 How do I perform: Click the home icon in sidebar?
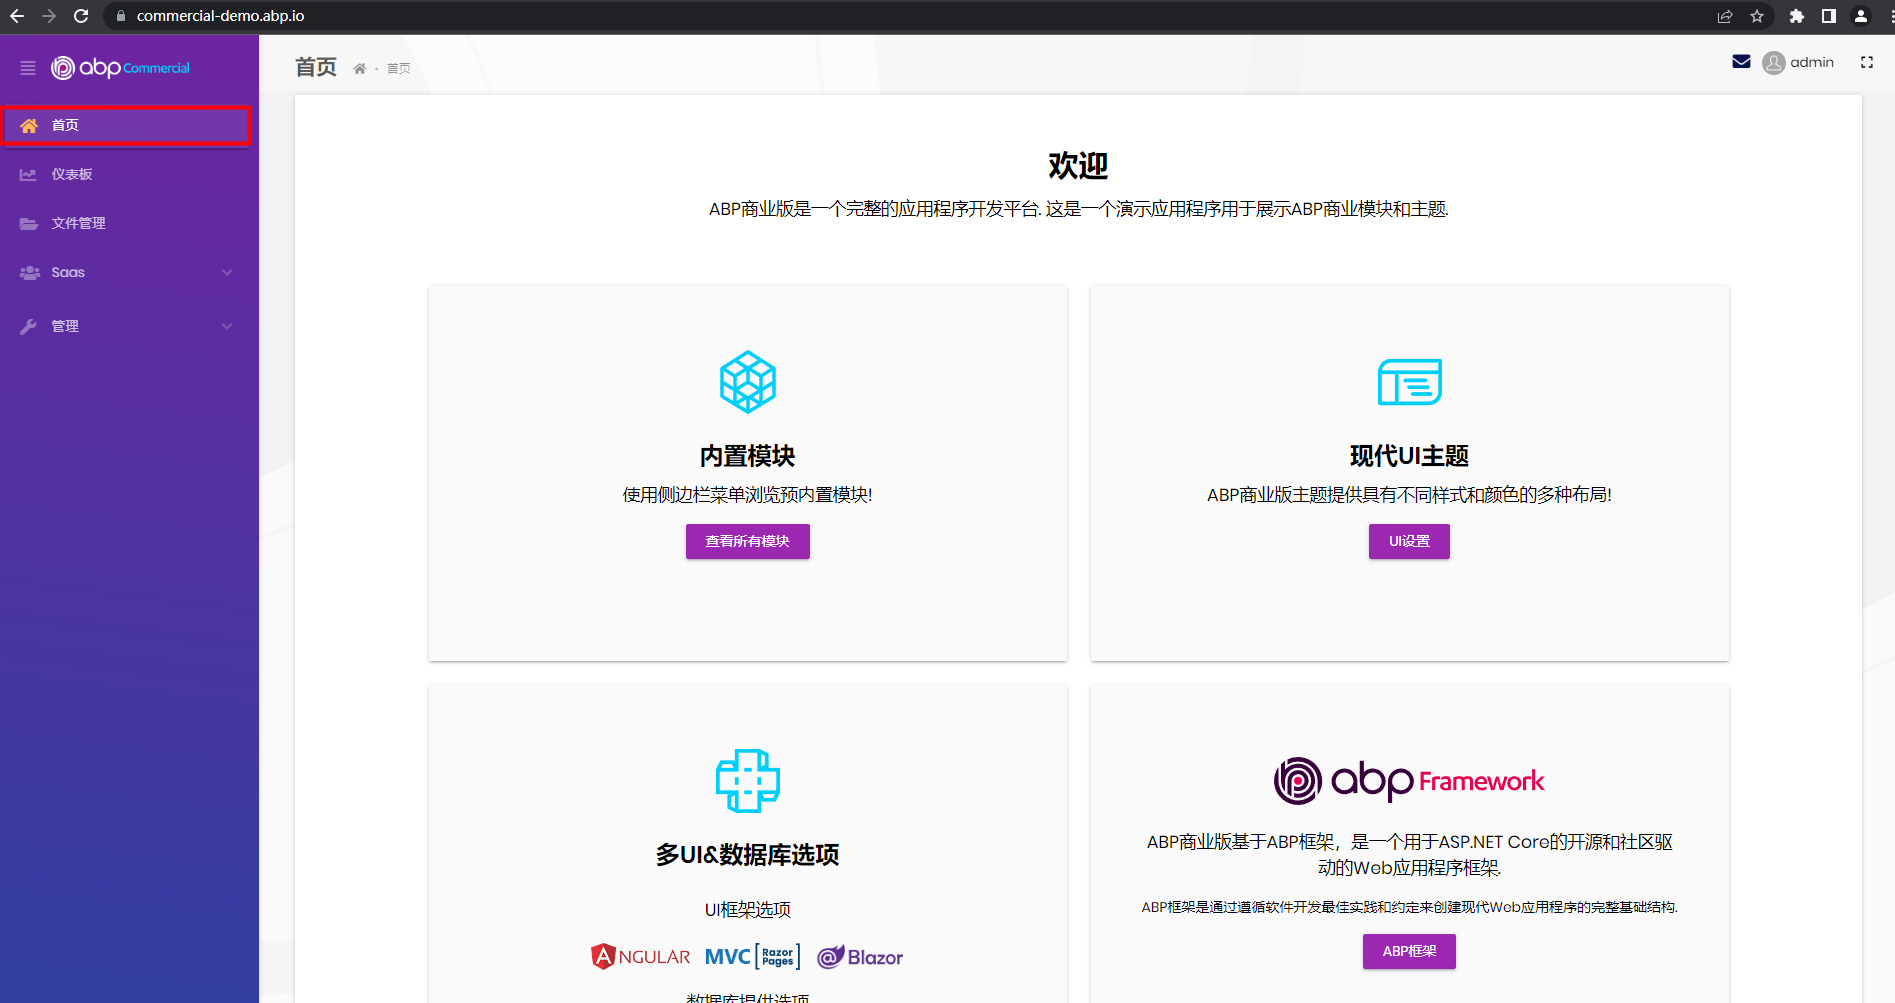(29, 125)
